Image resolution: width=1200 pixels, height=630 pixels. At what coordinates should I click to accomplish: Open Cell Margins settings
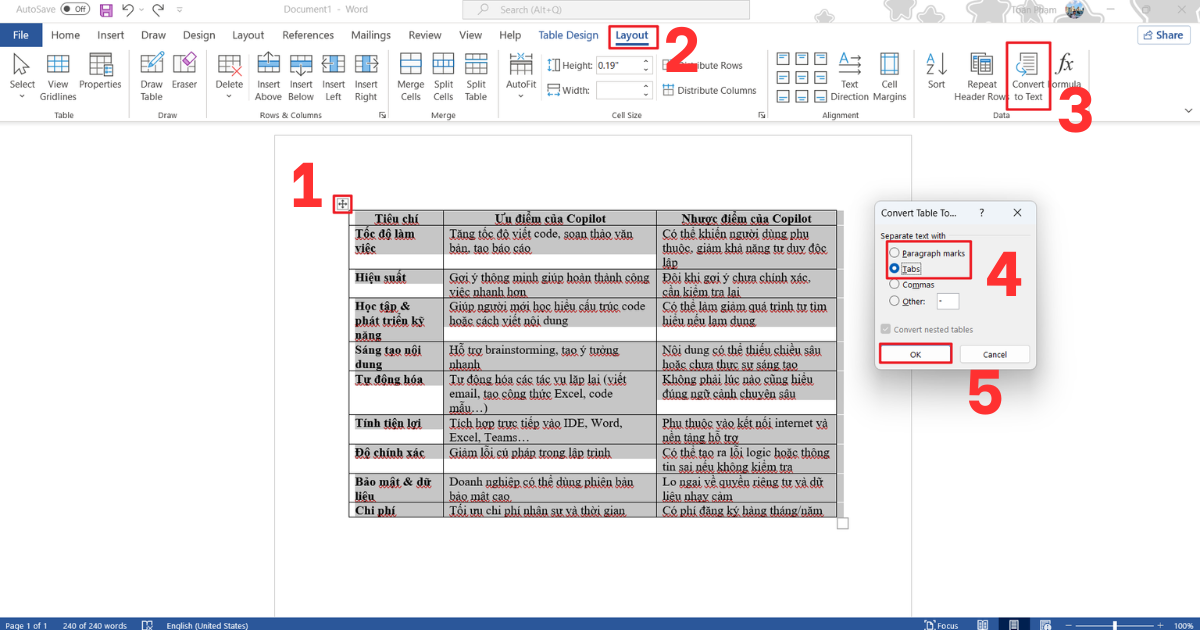(x=889, y=75)
